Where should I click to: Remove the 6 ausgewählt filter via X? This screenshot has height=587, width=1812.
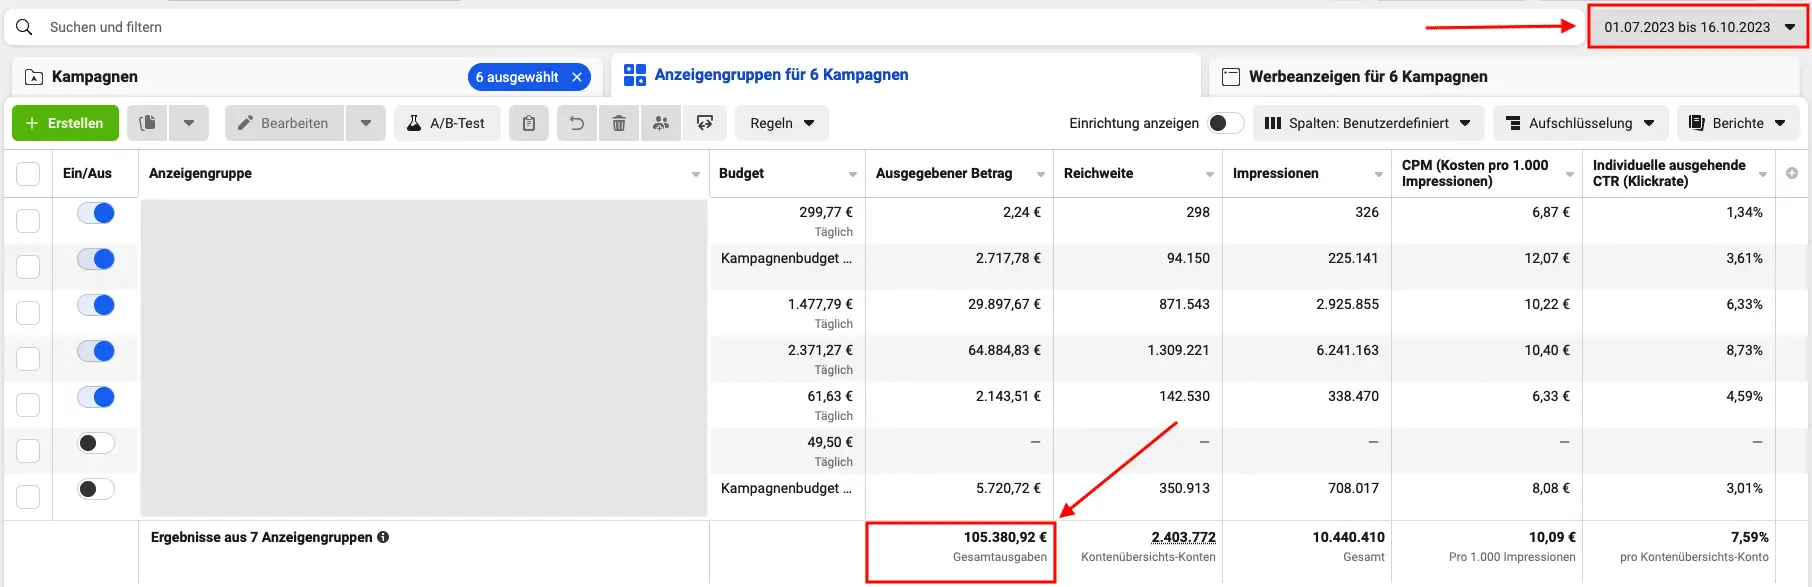point(577,77)
